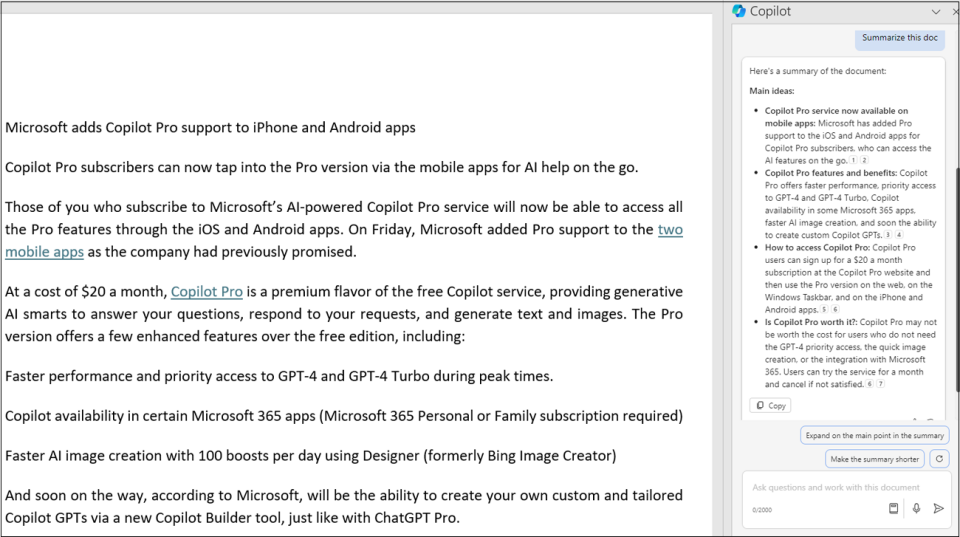The height and width of the screenshot is (537, 960).
Task: Click the 'How to access Copilot Pro:' bullet heading
Action: click(x=817, y=248)
